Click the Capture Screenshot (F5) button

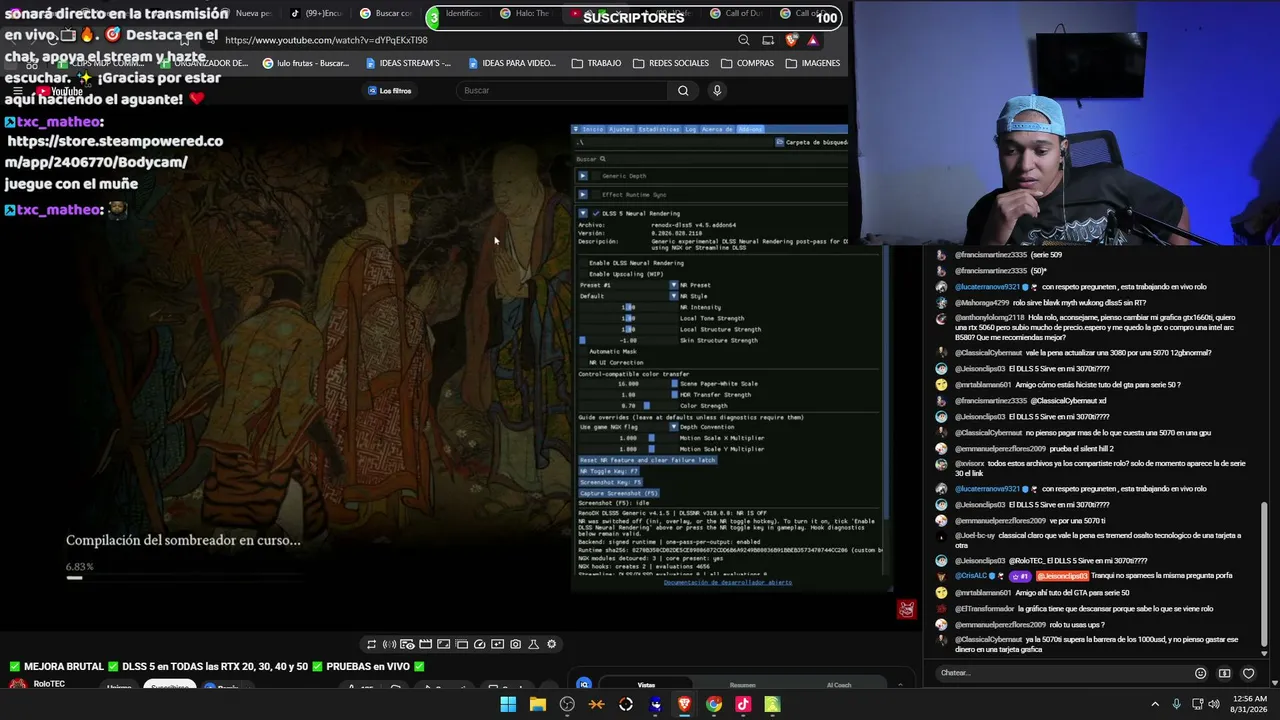click(x=618, y=493)
